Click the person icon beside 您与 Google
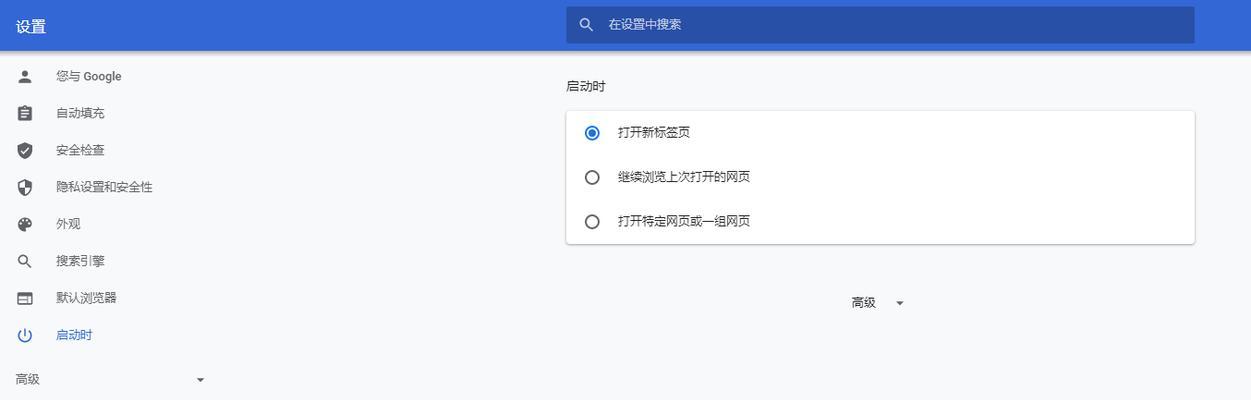 point(25,77)
